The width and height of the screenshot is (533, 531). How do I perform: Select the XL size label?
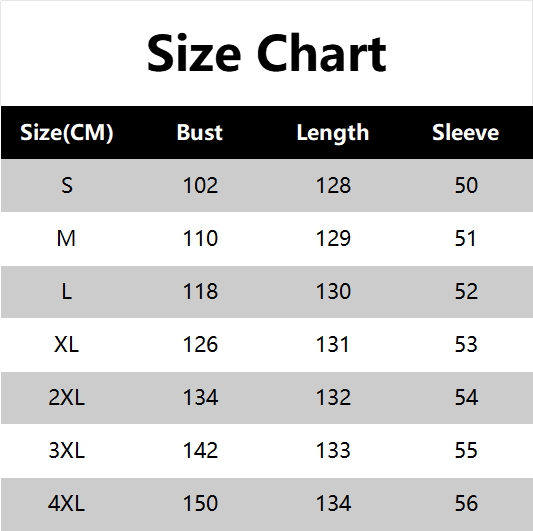pos(67,344)
